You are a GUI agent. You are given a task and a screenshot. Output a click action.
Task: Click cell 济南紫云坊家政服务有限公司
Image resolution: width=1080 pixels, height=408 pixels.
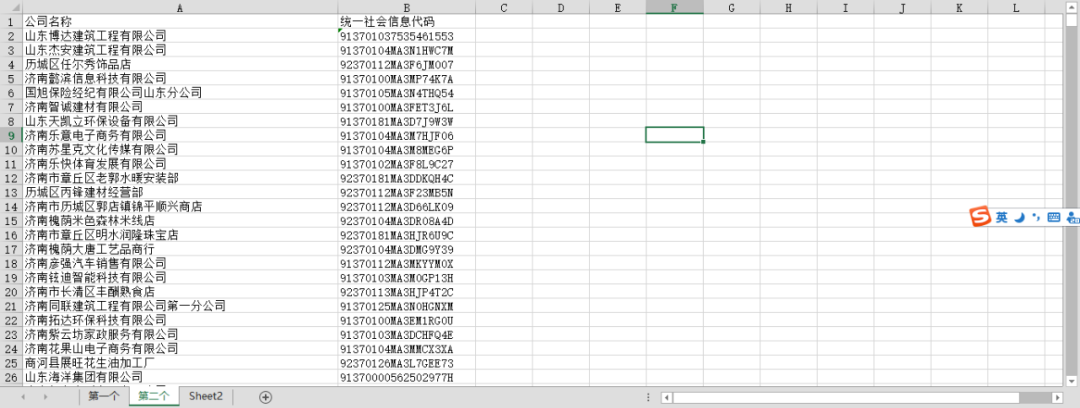(180, 334)
